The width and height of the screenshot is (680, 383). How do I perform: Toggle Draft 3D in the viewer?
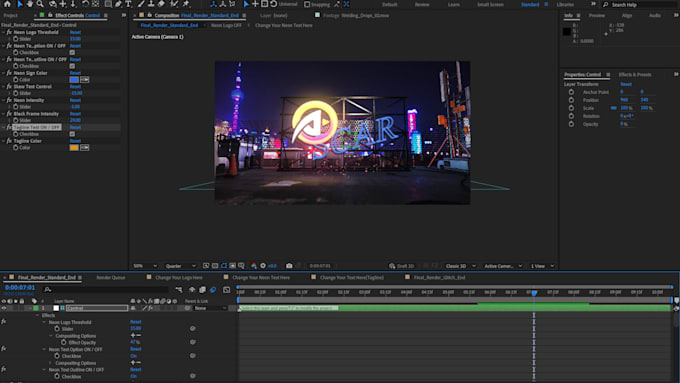pyautogui.click(x=402, y=265)
